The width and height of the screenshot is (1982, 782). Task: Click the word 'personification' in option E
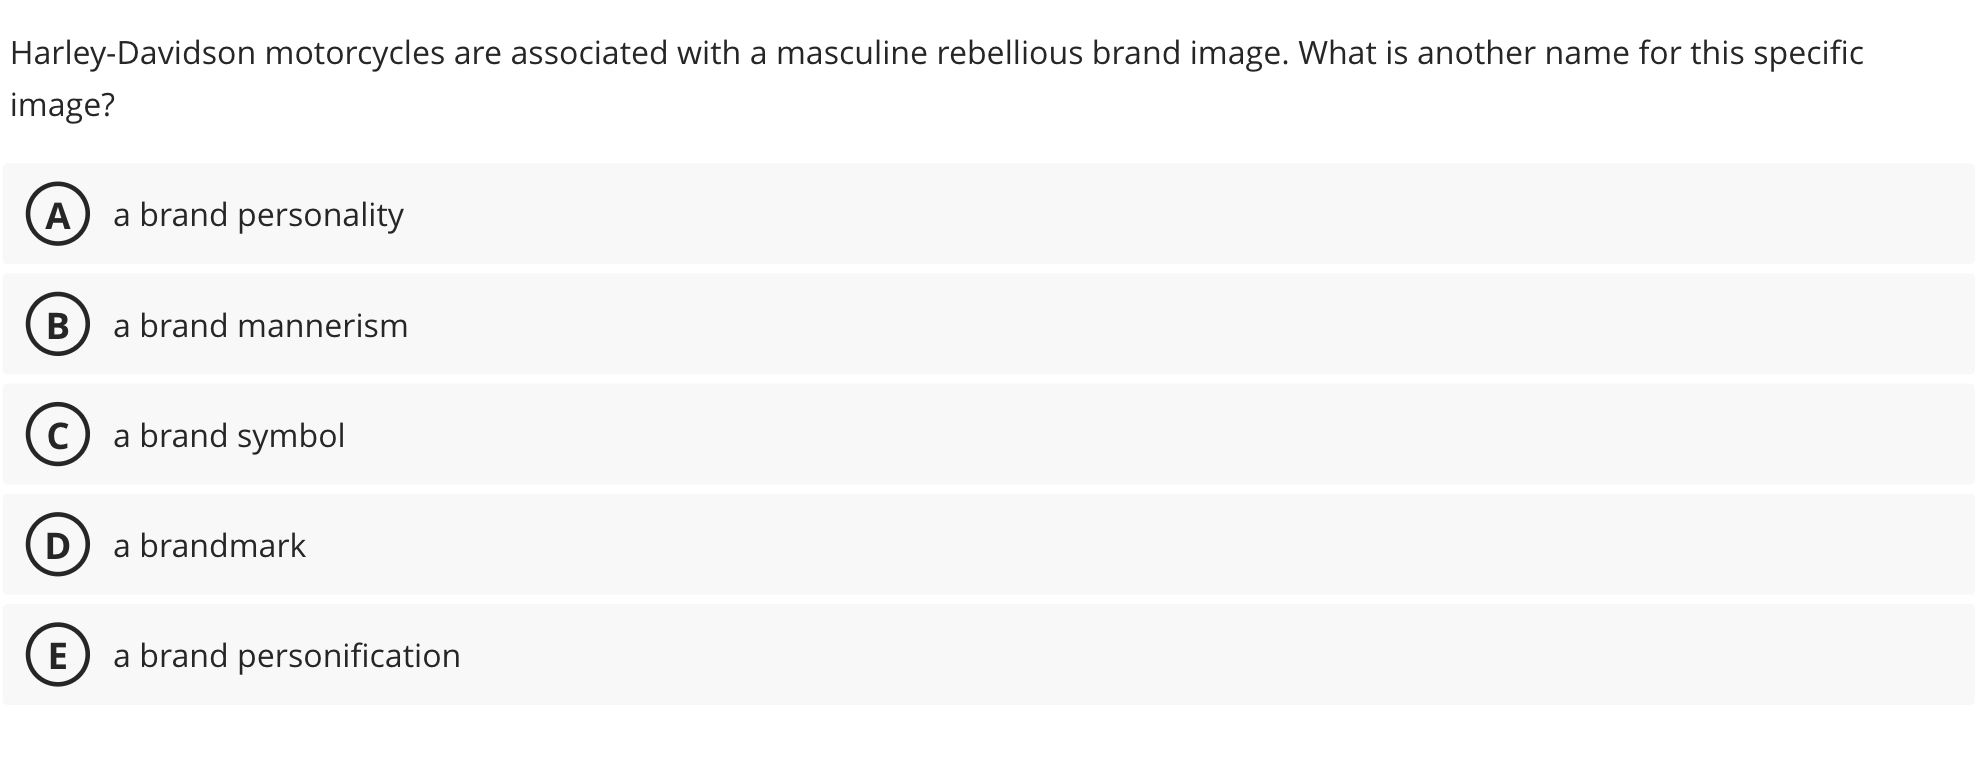[349, 656]
